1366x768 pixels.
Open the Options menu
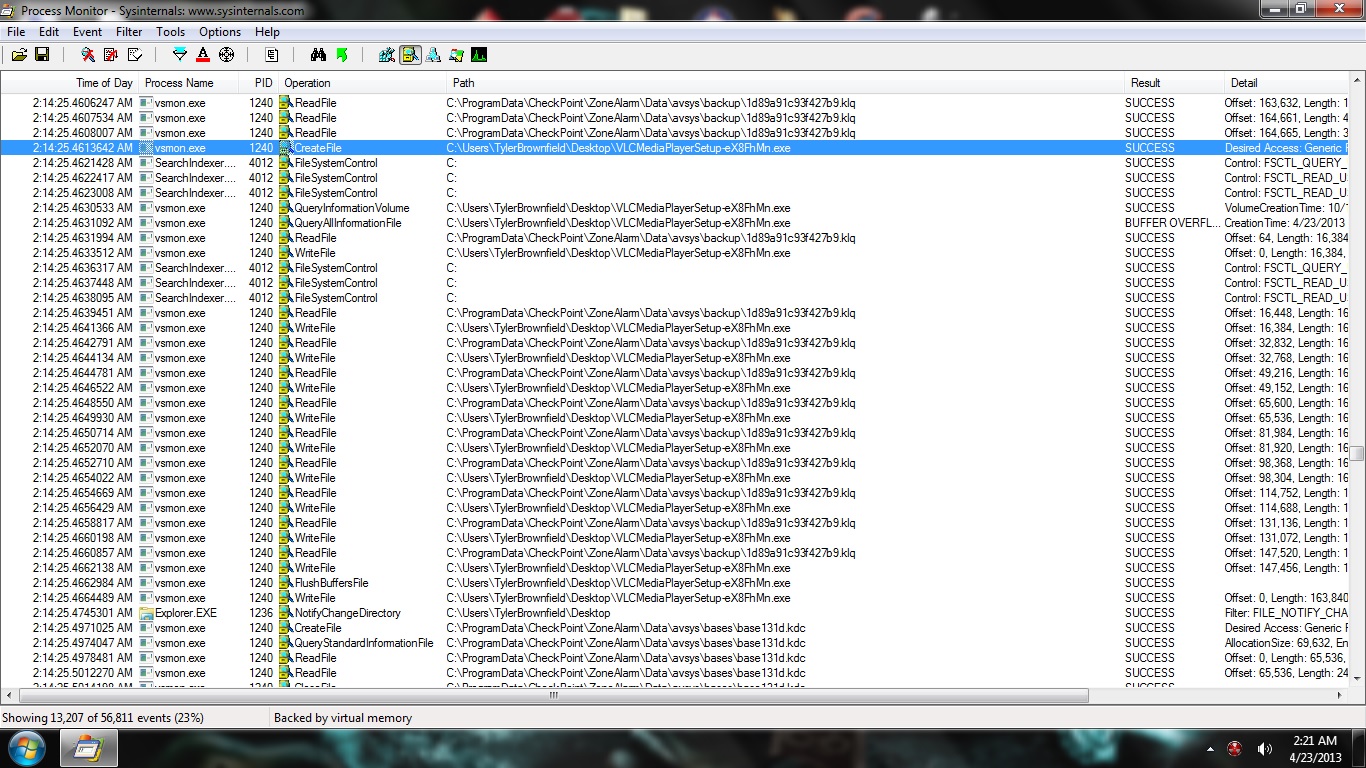coord(220,32)
